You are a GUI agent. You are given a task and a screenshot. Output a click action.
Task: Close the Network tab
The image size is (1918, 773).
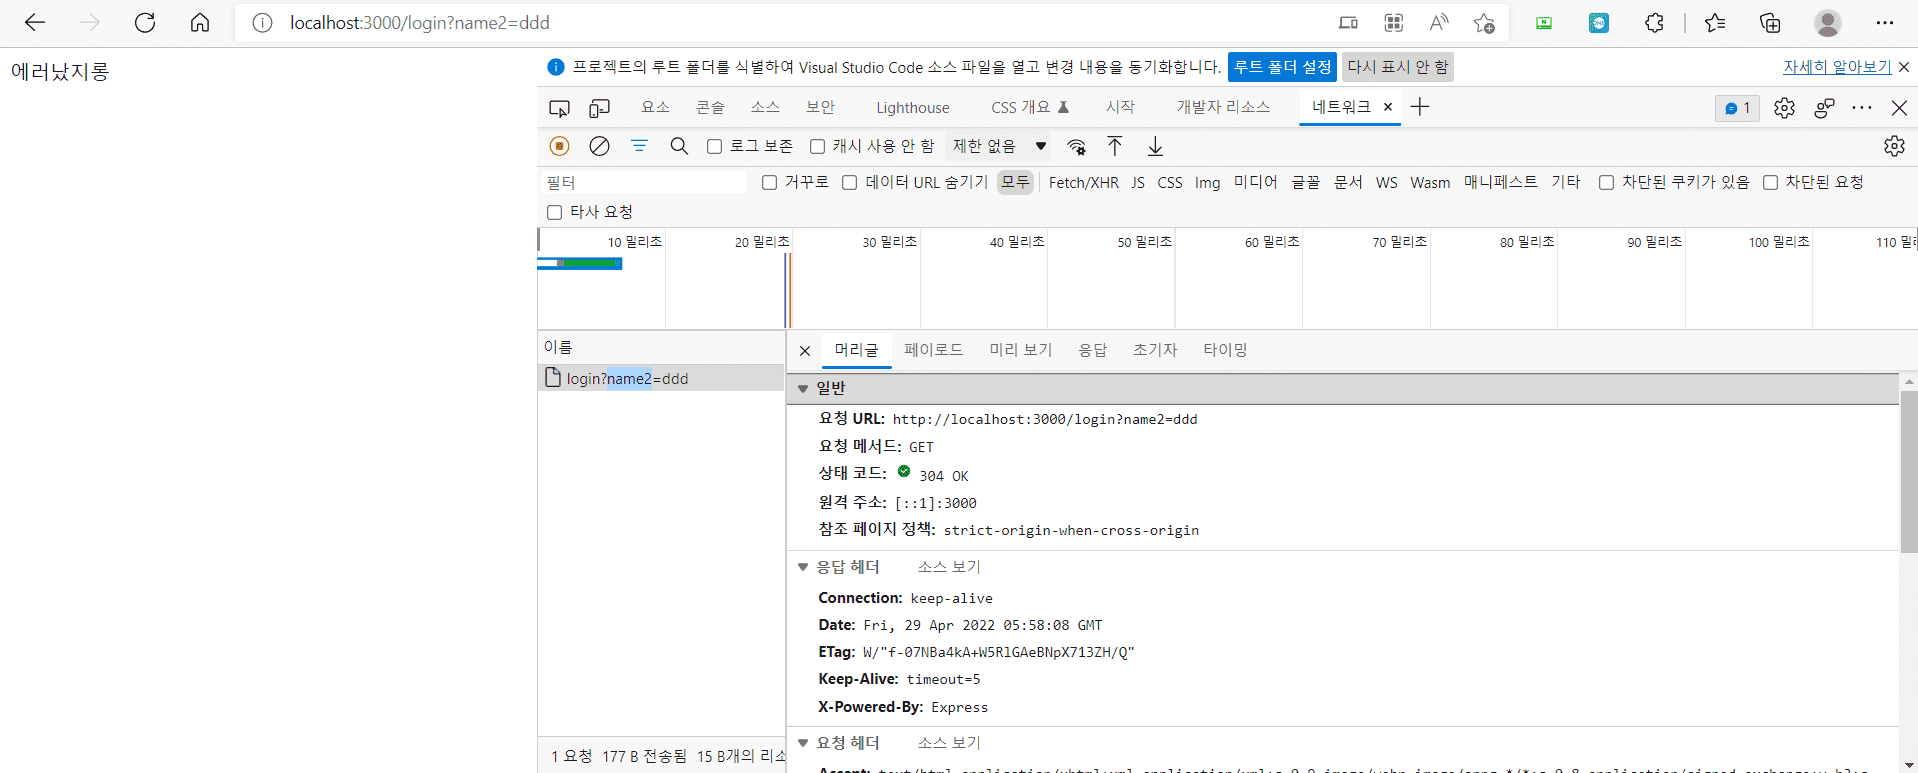coord(1388,107)
